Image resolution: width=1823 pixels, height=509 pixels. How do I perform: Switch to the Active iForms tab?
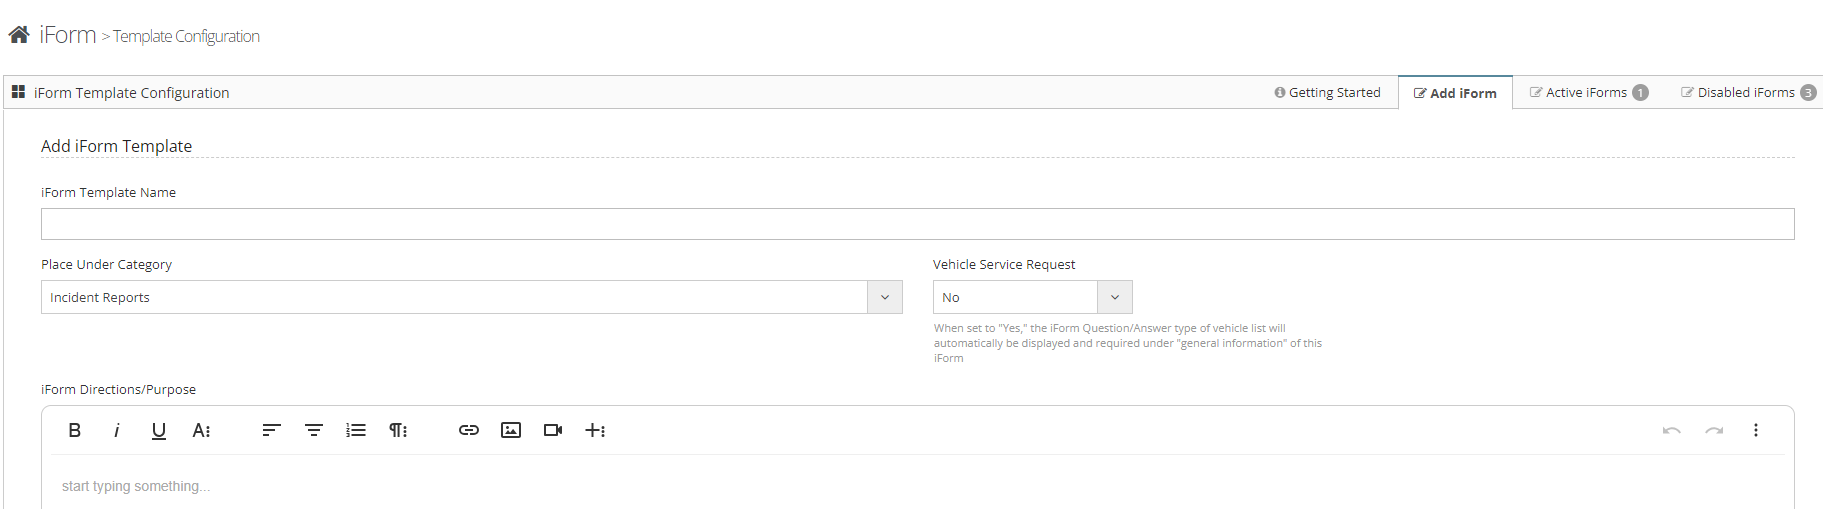click(x=1588, y=92)
